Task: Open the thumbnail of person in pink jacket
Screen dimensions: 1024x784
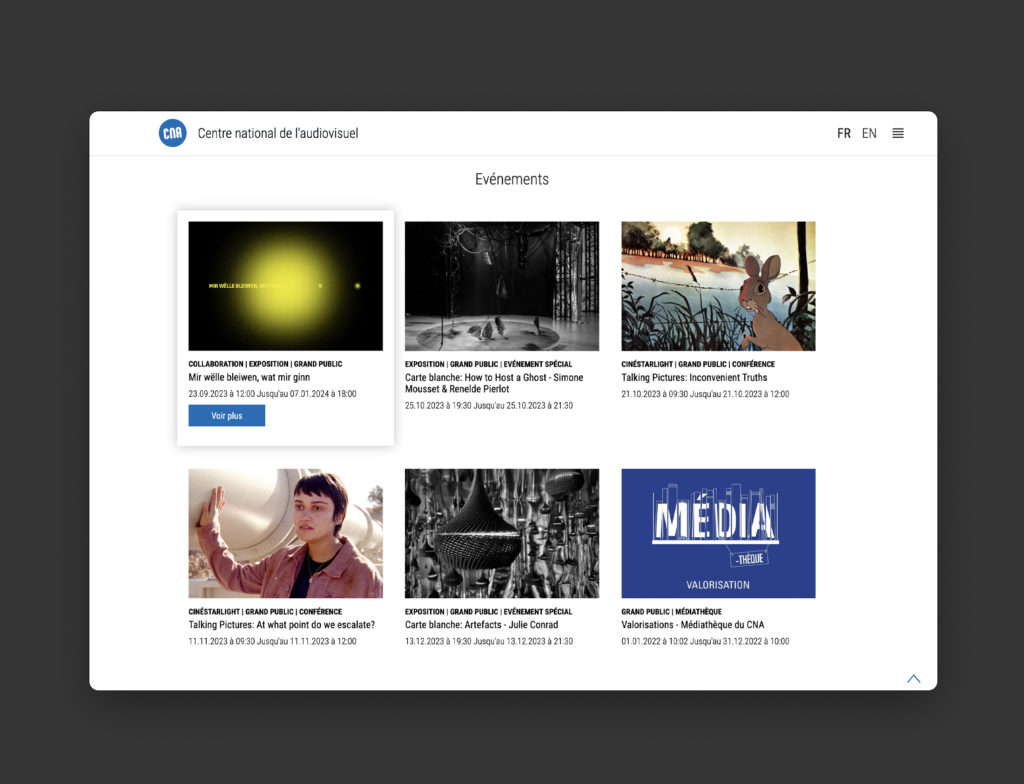Action: point(285,533)
